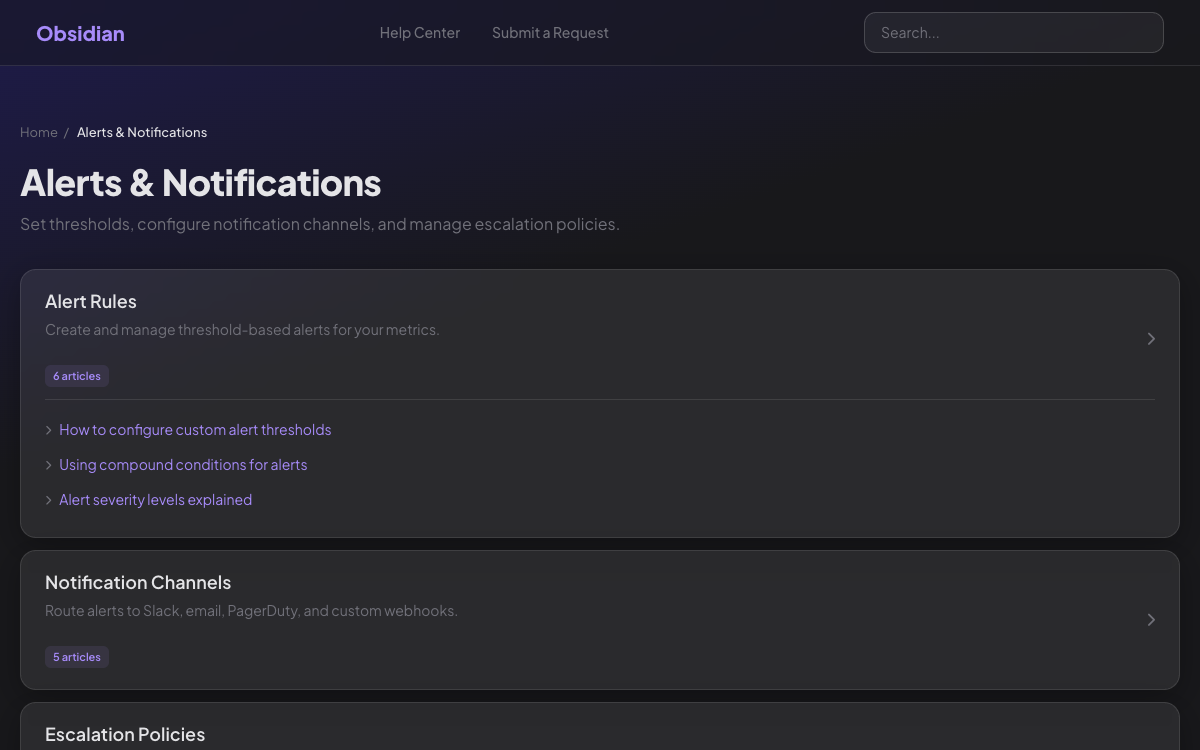1200x750 pixels.
Task: Click the 6 articles badge
Action: (77, 376)
